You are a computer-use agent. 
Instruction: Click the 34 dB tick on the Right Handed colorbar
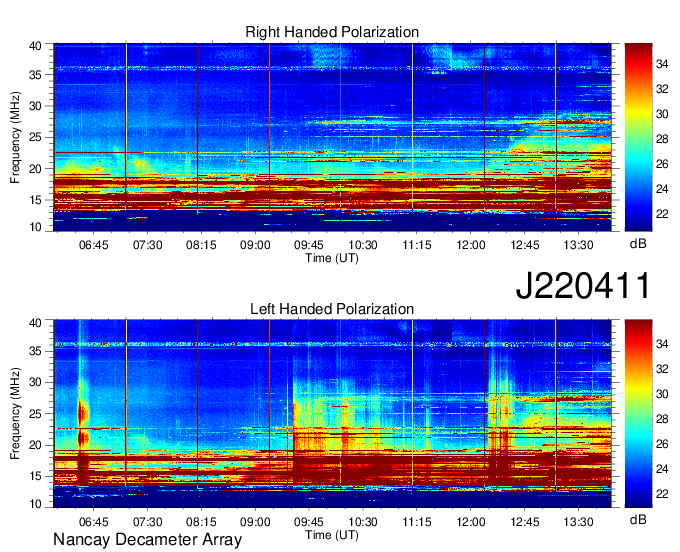(662, 64)
